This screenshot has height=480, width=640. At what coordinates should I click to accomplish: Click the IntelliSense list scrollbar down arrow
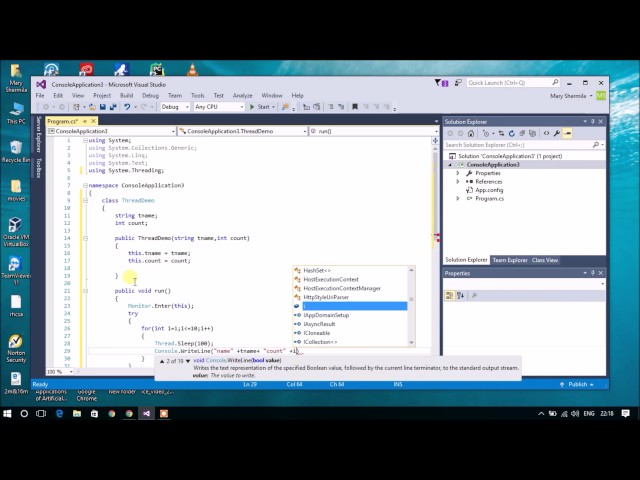click(x=411, y=342)
